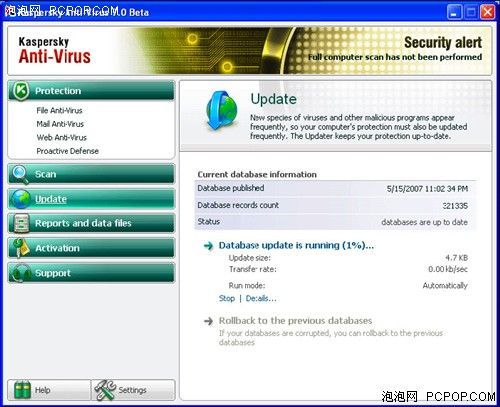Click the Protection shield icon
Viewport: 500px width, 407px height.
tap(21, 90)
